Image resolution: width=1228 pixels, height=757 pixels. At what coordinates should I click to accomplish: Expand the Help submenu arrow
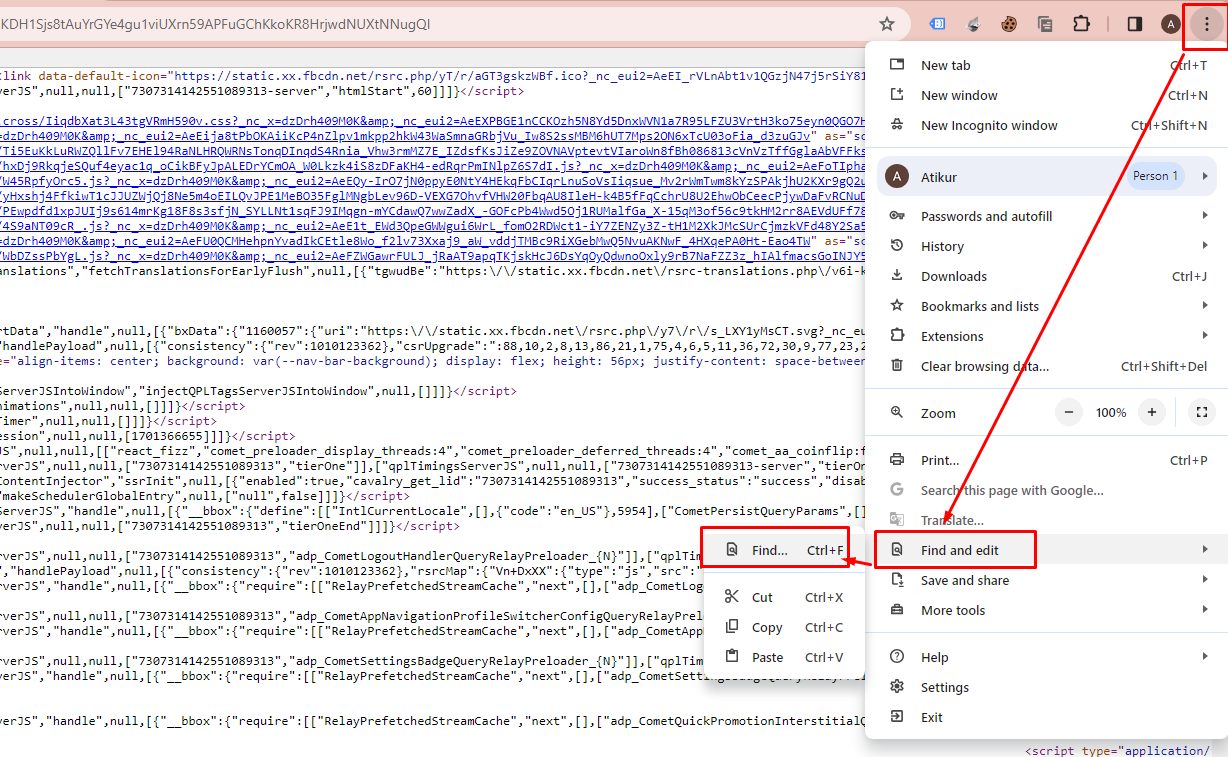coord(1205,657)
